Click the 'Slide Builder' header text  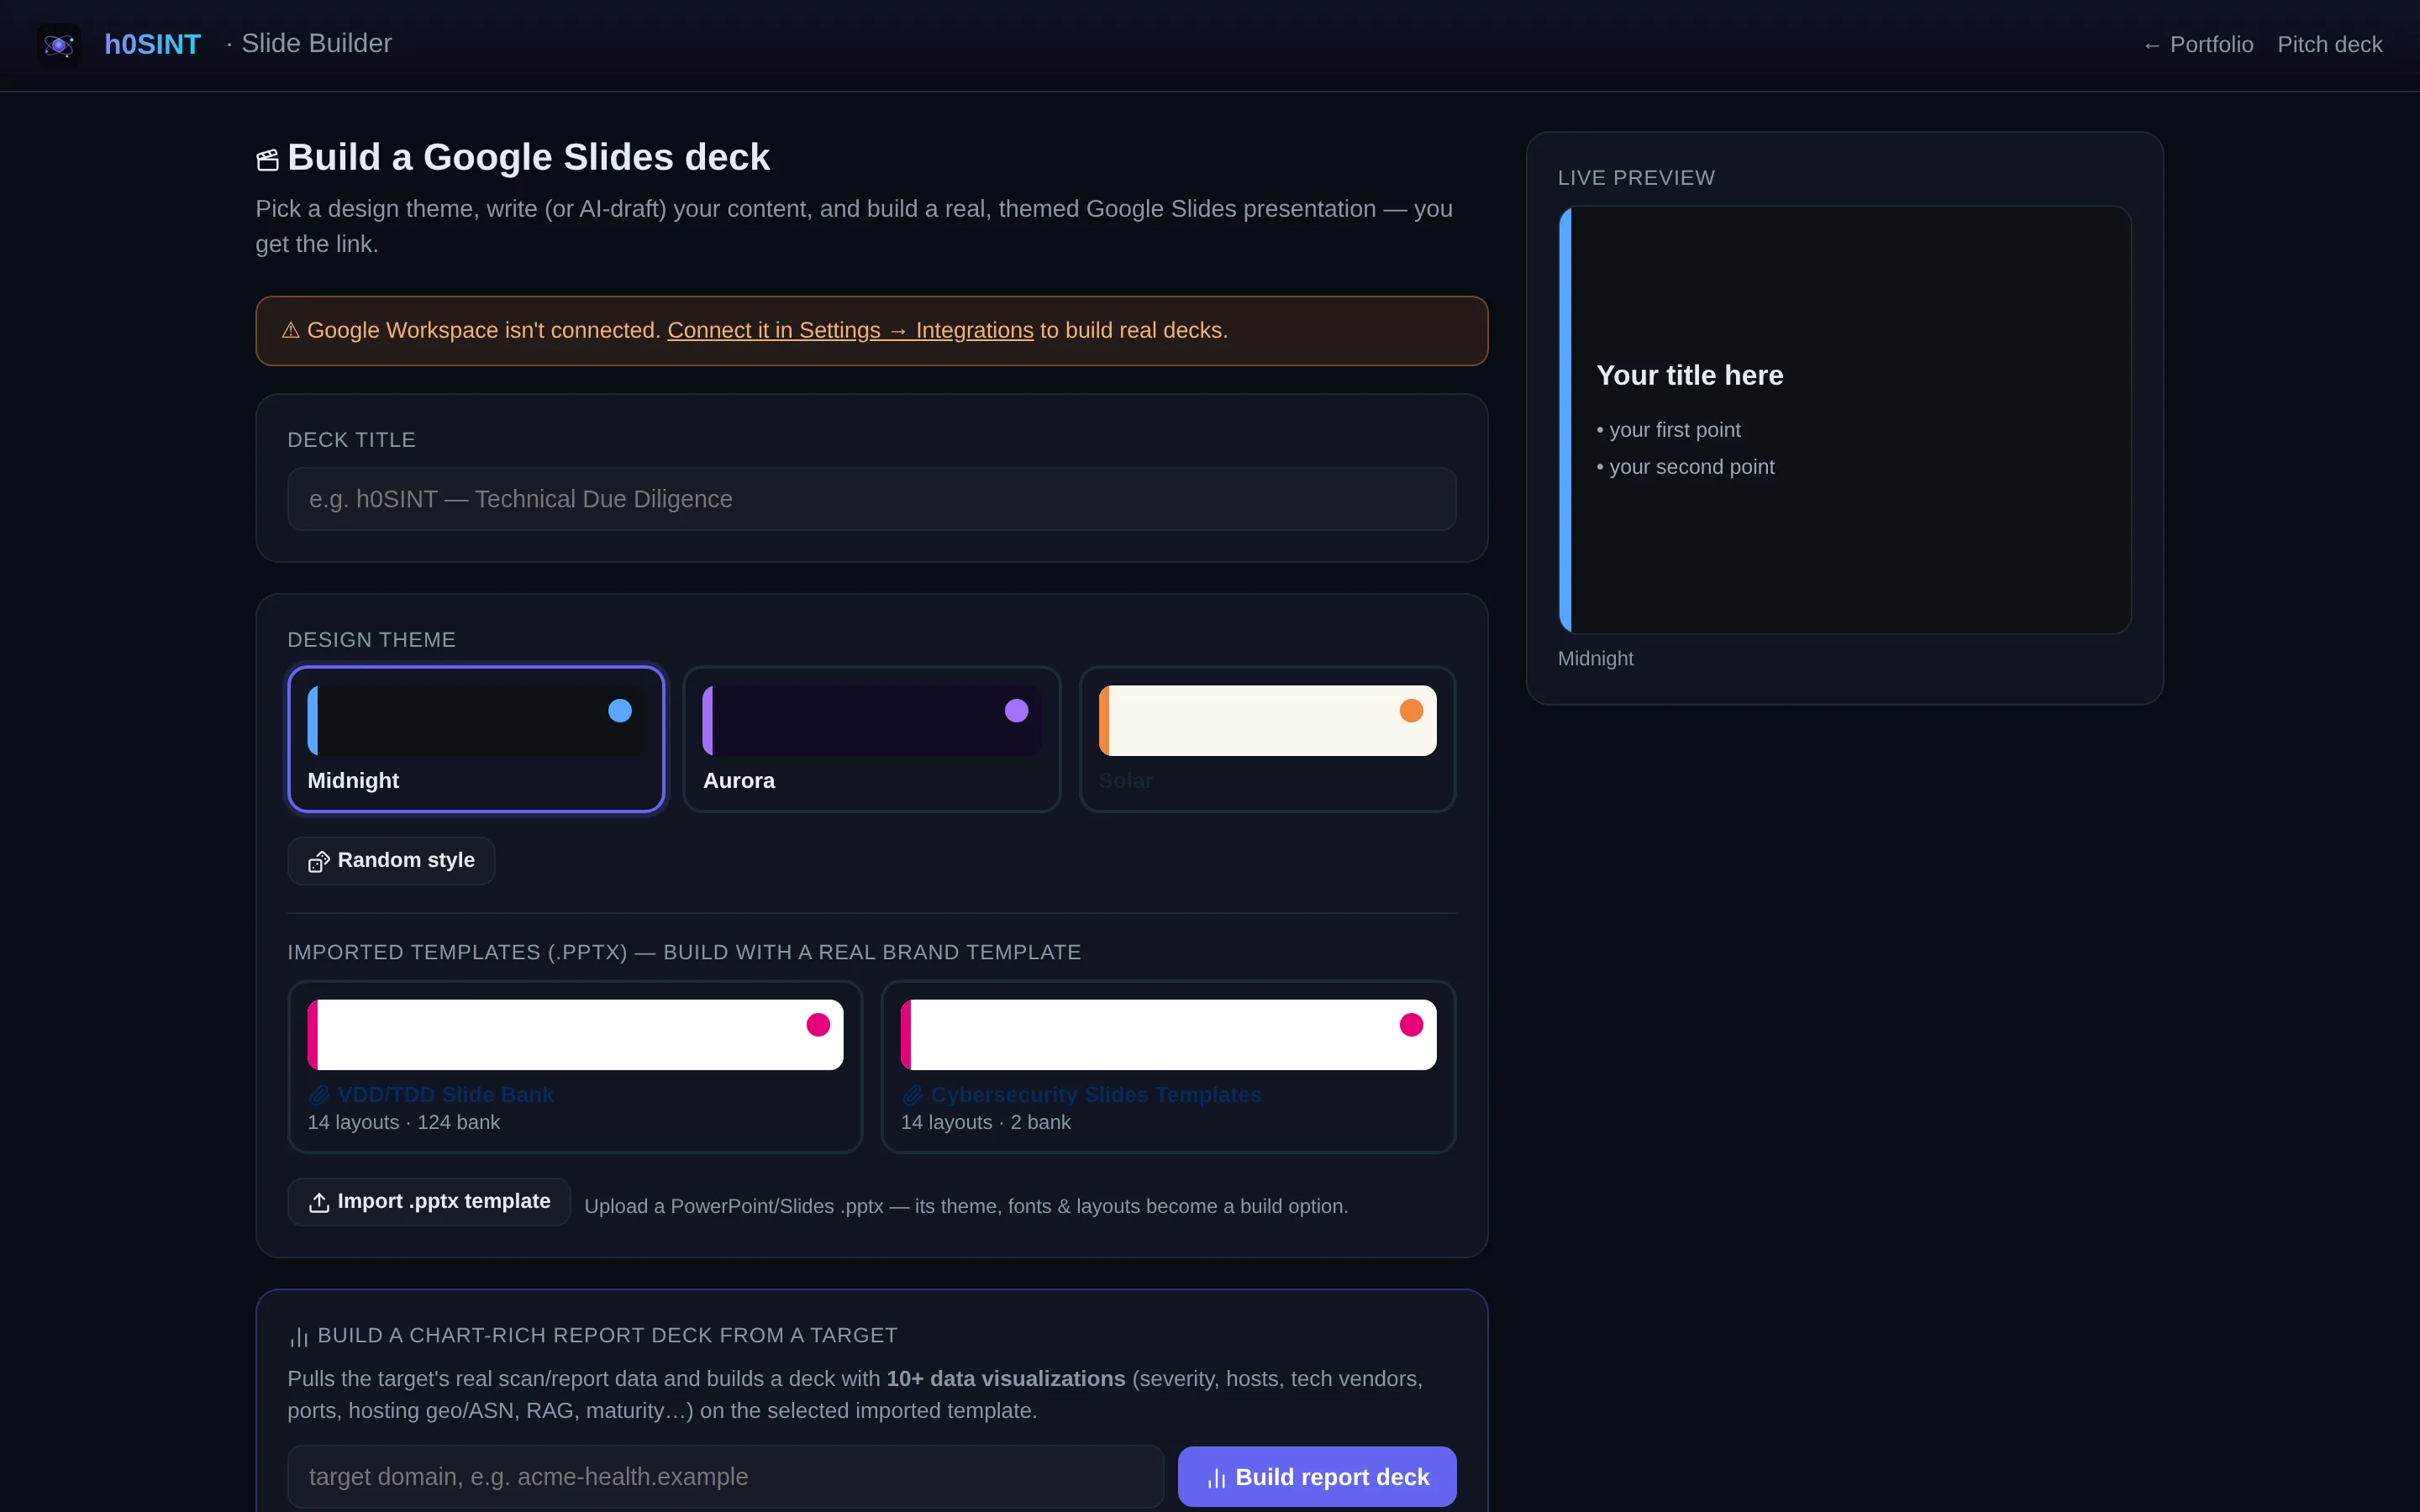316,44
